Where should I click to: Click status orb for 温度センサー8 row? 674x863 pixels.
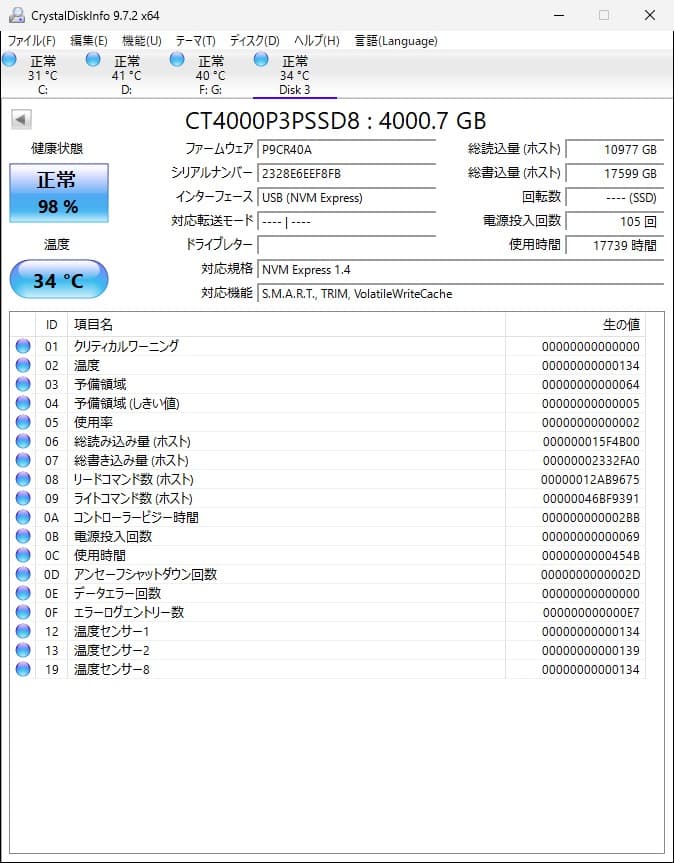coord(23,669)
